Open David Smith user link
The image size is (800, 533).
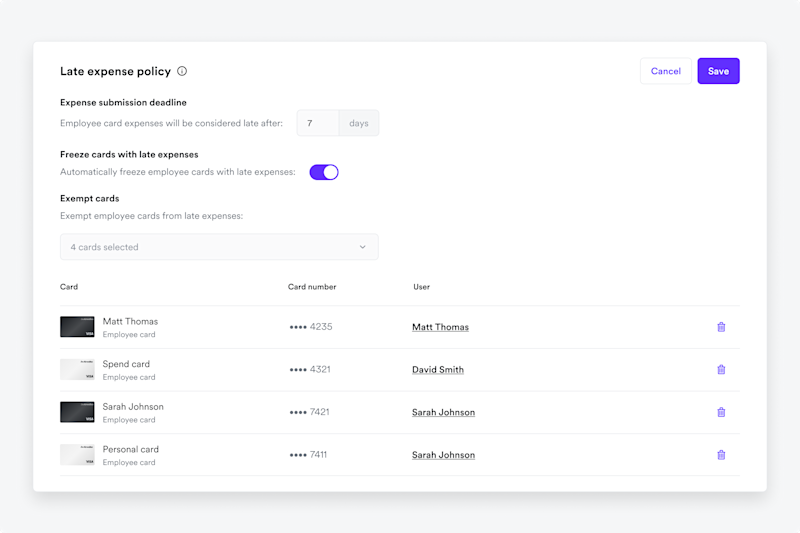click(x=438, y=369)
